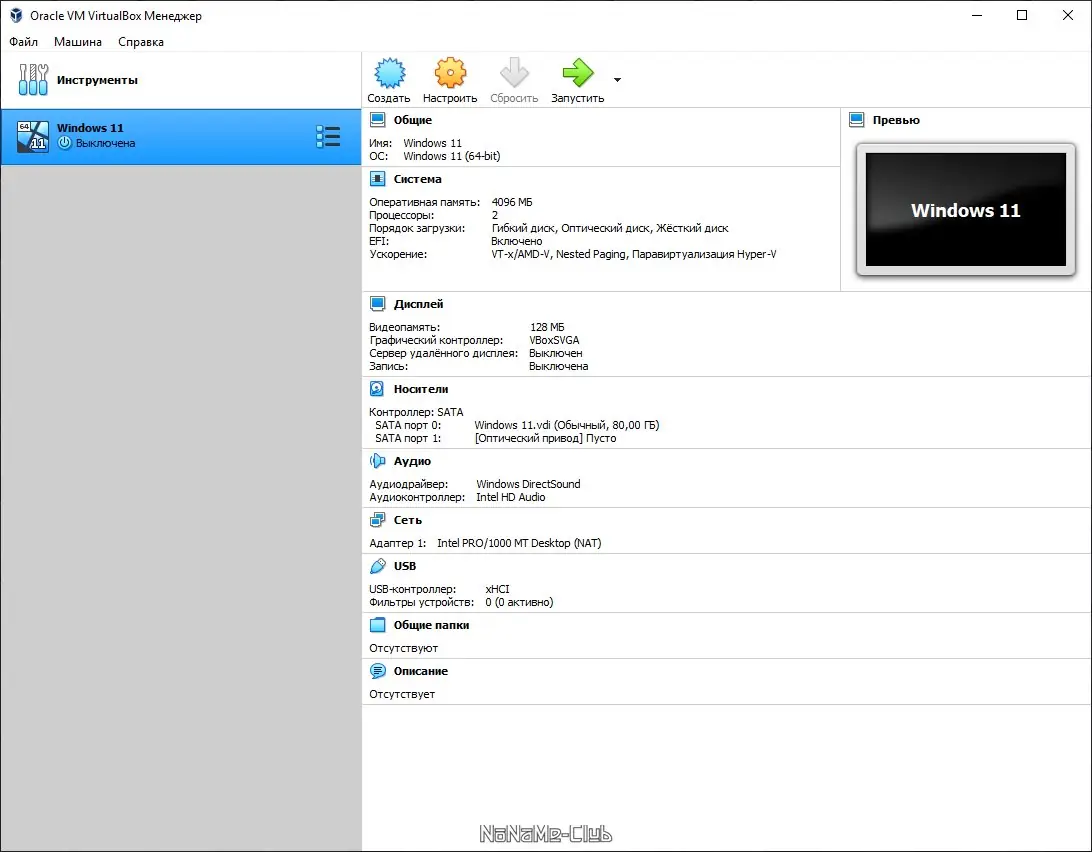Open the Общие папки heading link

432,625
